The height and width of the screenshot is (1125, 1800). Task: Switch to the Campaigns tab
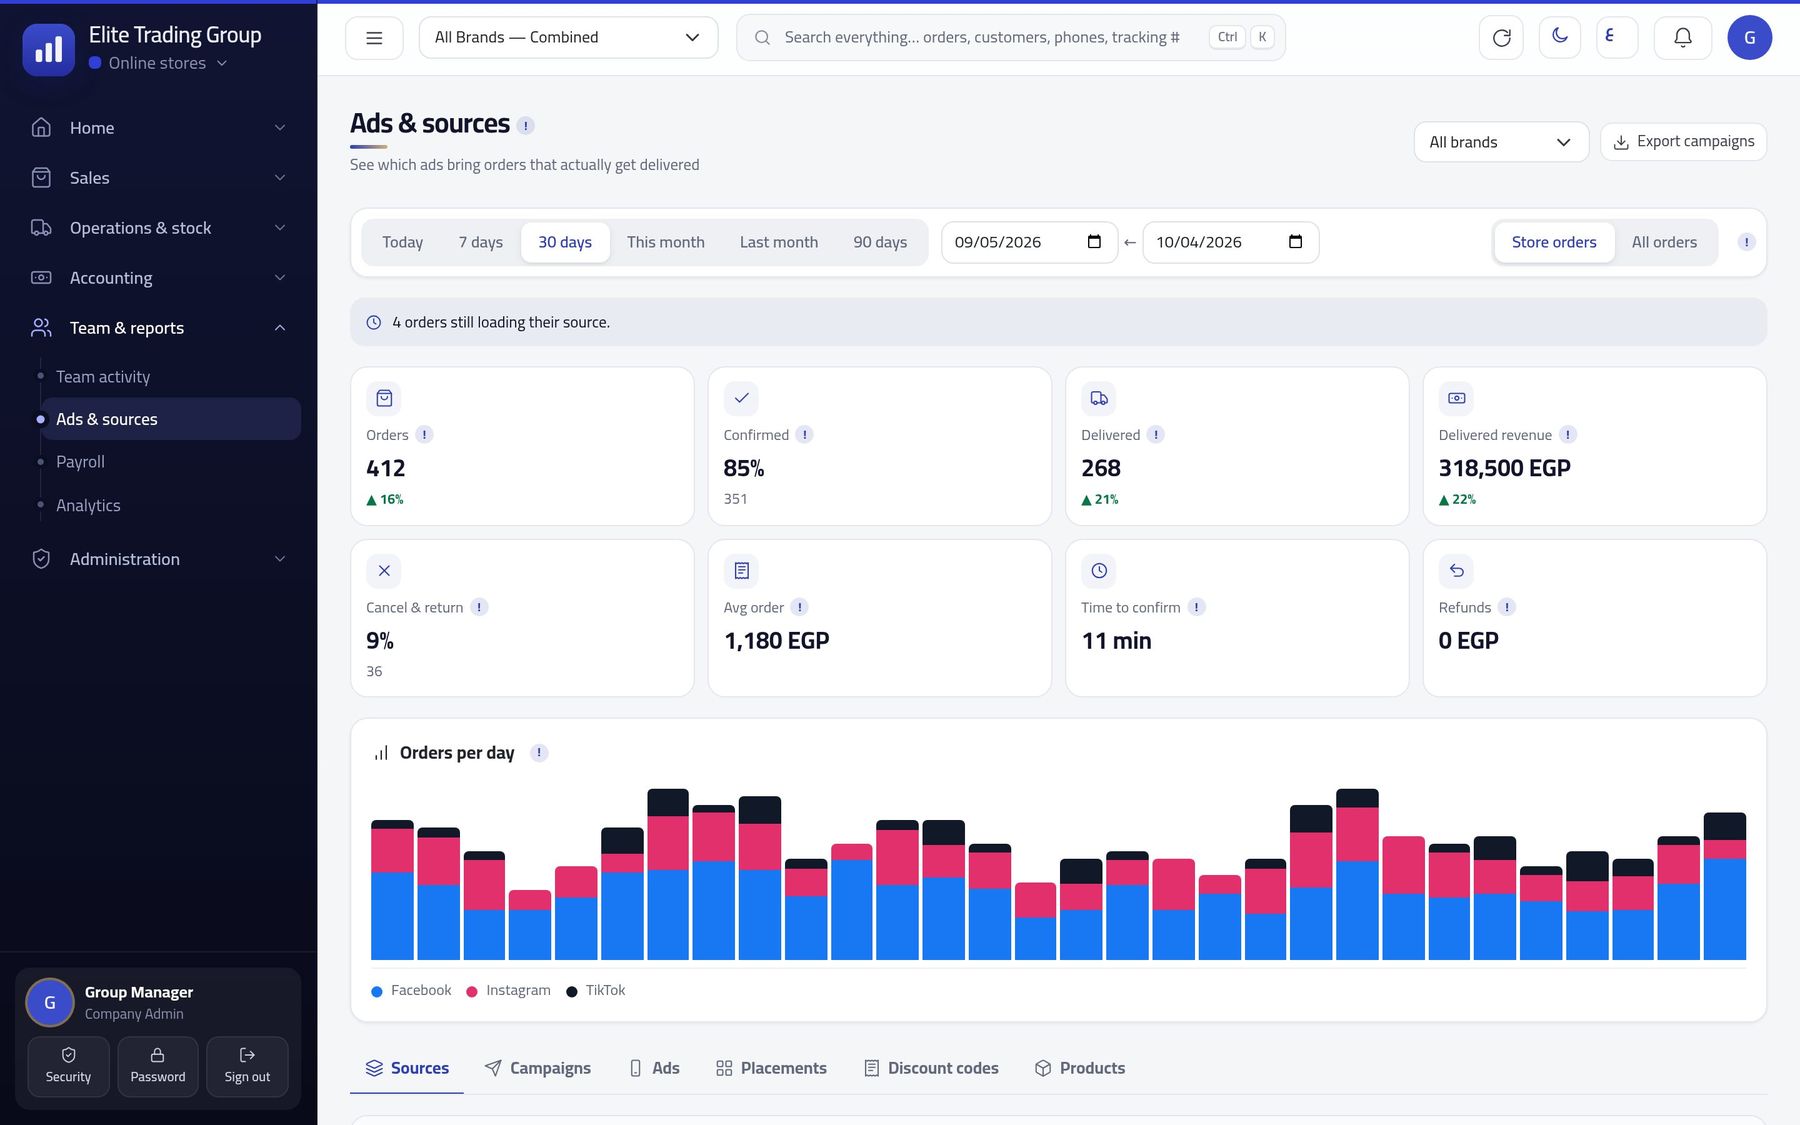tap(538, 1068)
